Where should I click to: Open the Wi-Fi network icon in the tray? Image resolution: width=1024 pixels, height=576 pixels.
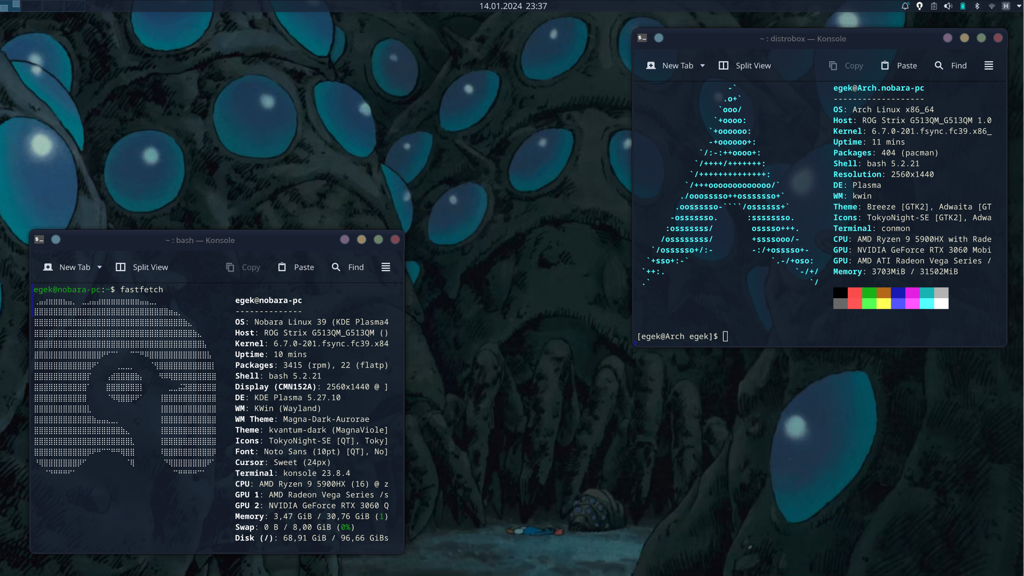coord(991,6)
